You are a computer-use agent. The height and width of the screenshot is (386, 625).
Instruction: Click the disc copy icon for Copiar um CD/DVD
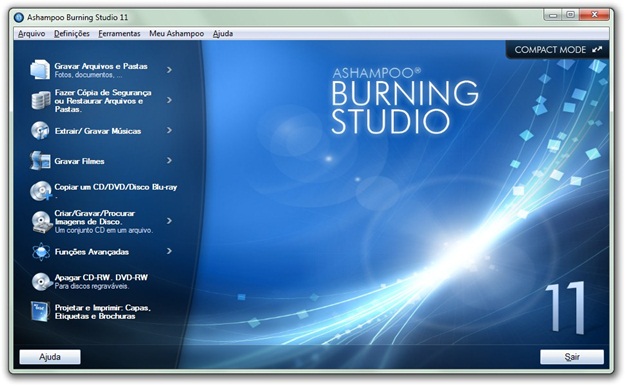pyautogui.click(x=41, y=191)
